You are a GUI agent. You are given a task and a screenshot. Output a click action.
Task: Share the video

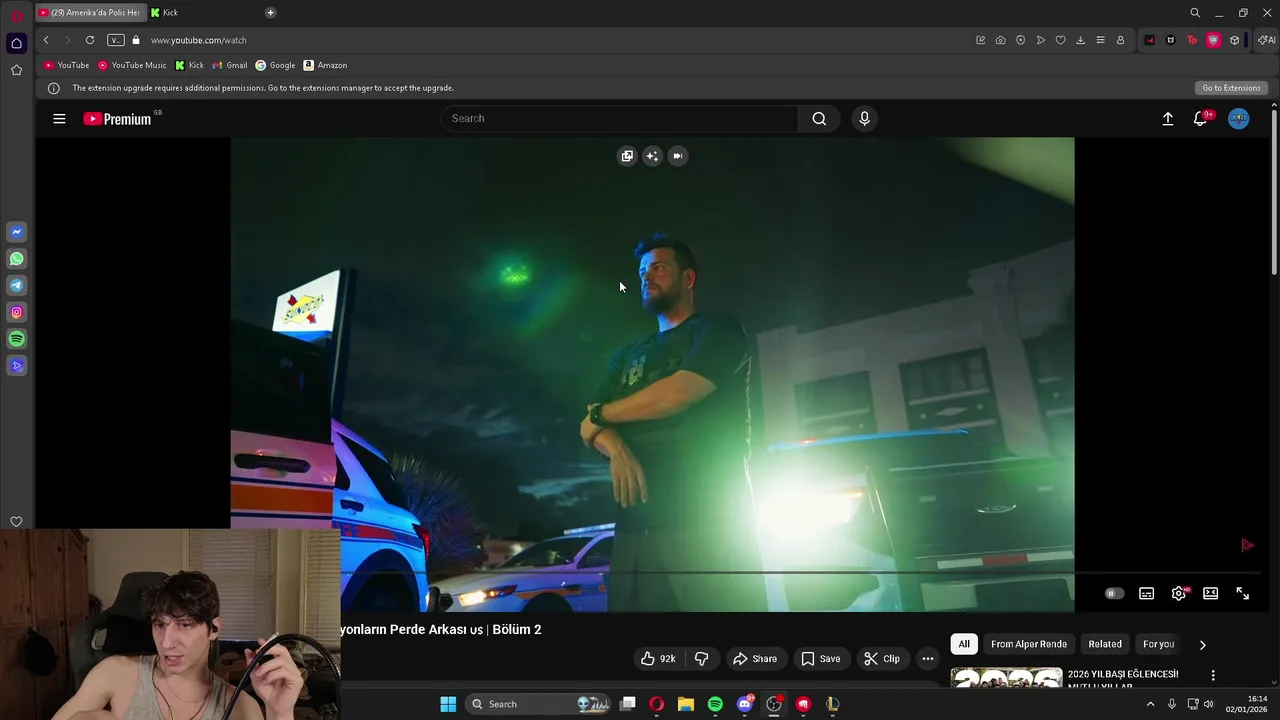[x=755, y=658]
